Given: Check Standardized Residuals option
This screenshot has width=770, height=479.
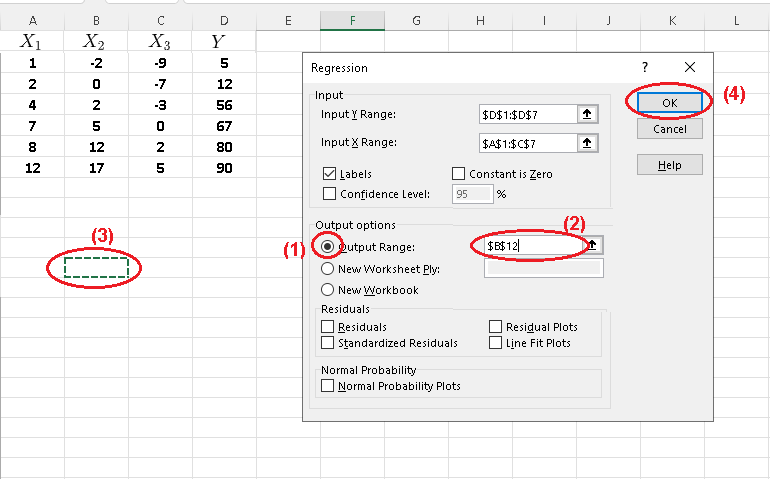Looking at the screenshot, I should click(328, 343).
